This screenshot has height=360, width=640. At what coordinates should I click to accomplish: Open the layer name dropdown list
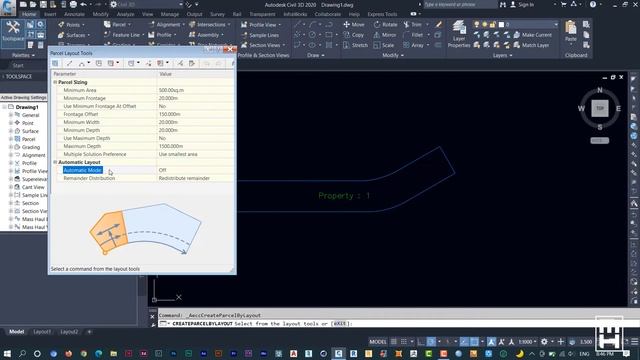(556, 24)
